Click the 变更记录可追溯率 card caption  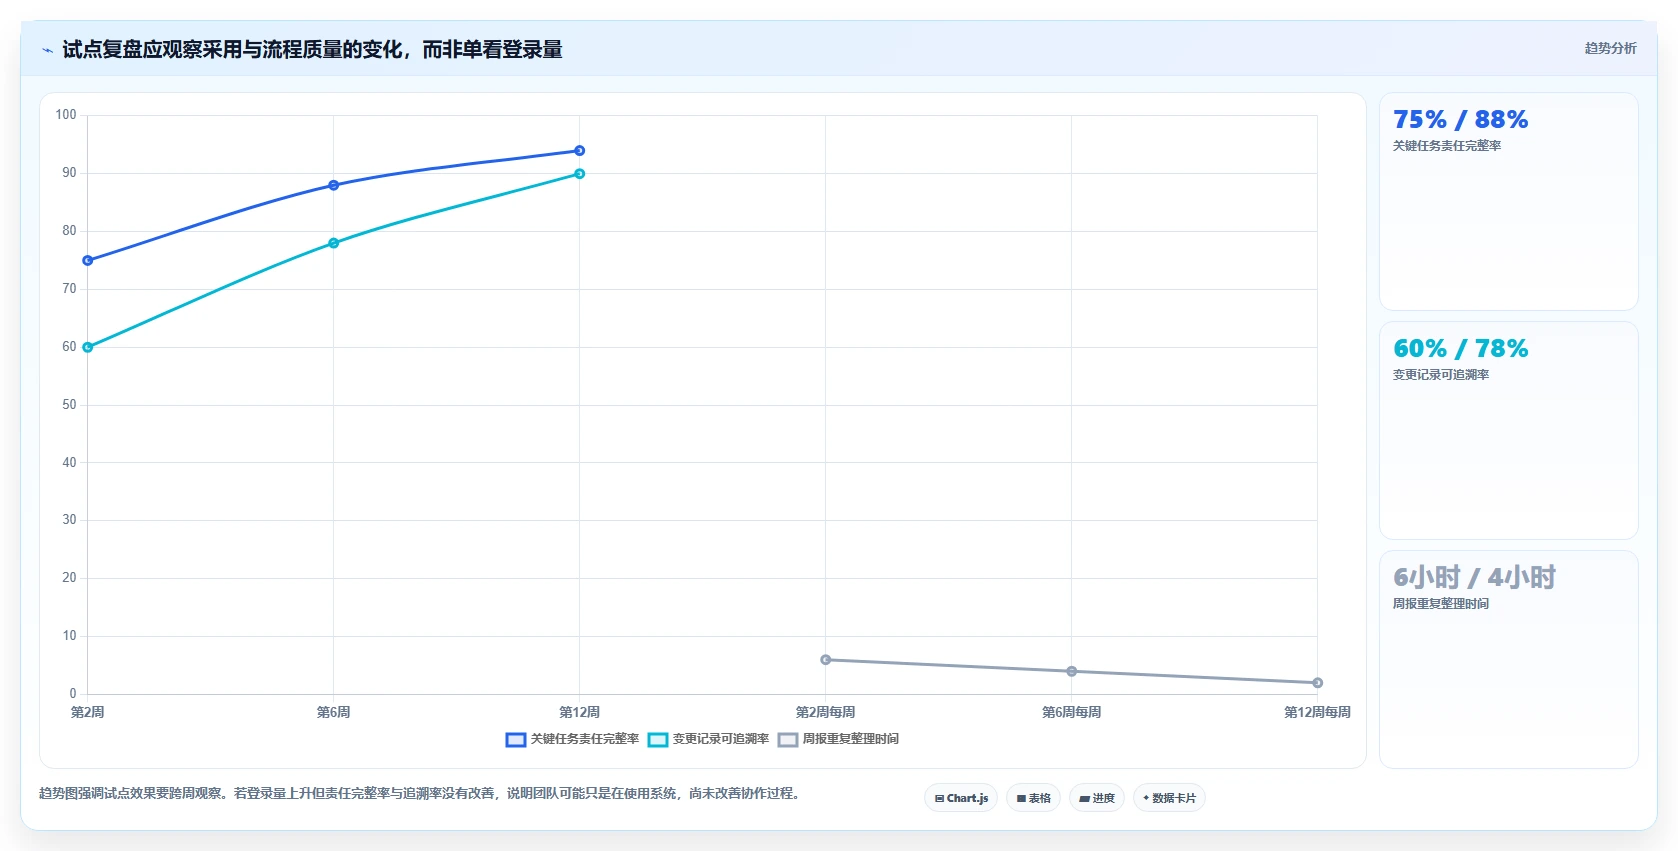1441,375
